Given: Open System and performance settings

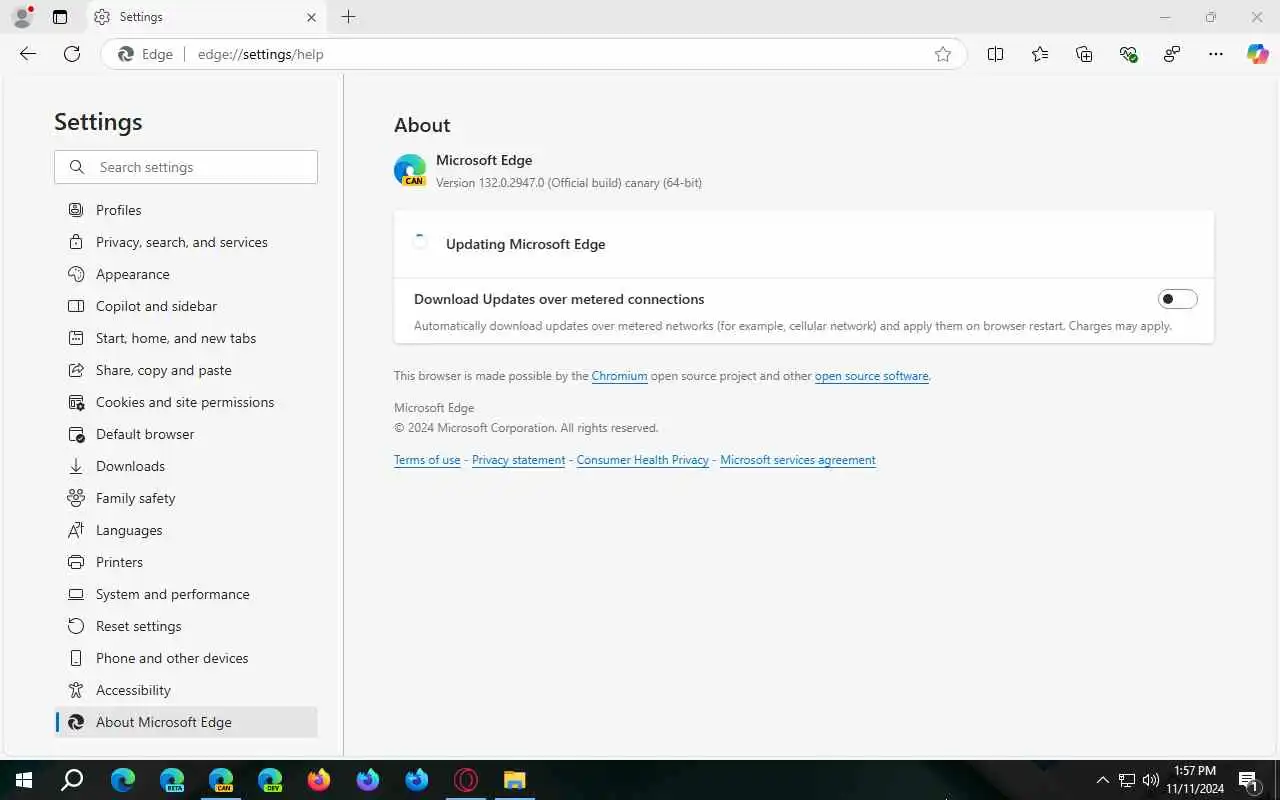Looking at the screenshot, I should 186,594.
